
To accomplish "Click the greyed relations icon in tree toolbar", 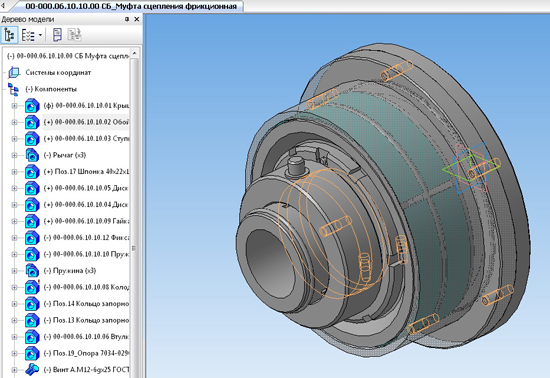I will point(74,35).
